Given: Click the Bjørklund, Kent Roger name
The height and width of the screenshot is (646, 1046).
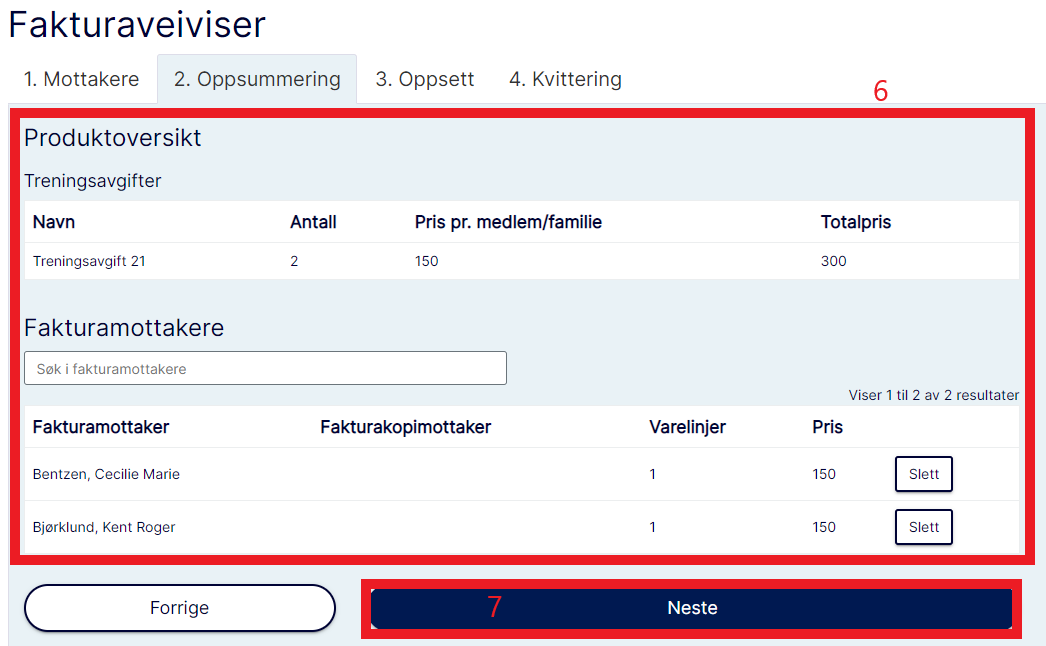Looking at the screenshot, I should pos(104,527).
